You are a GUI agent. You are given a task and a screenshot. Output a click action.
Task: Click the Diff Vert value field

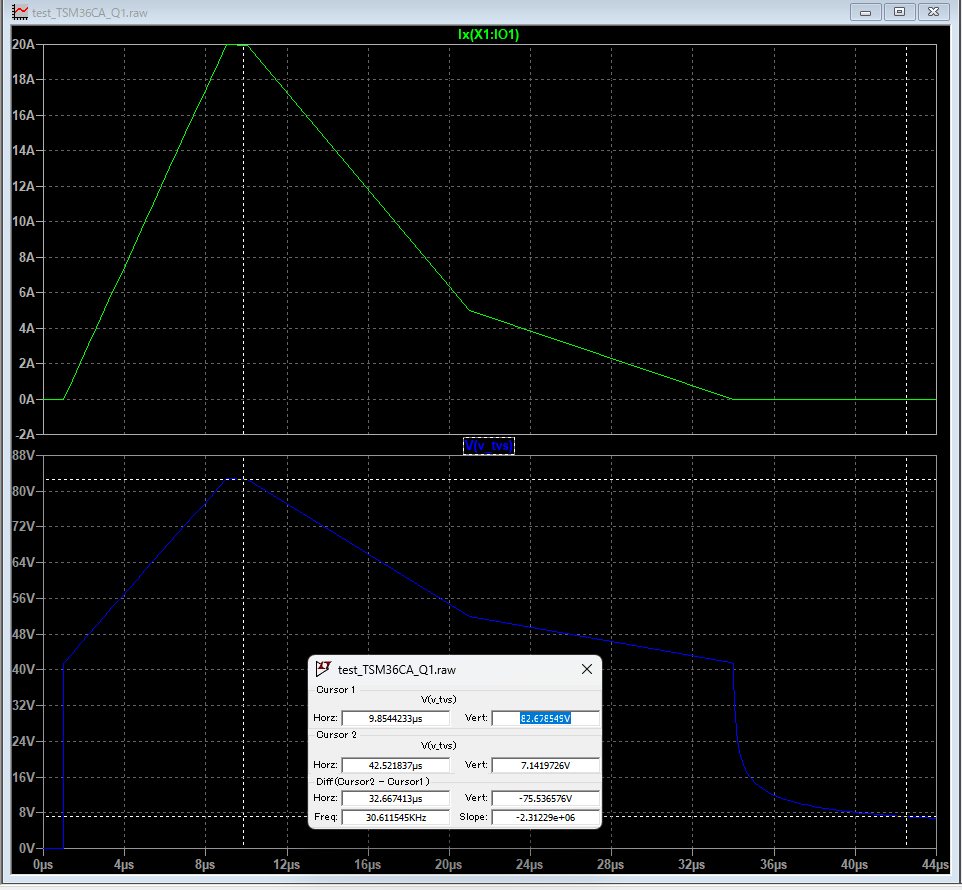(x=545, y=799)
